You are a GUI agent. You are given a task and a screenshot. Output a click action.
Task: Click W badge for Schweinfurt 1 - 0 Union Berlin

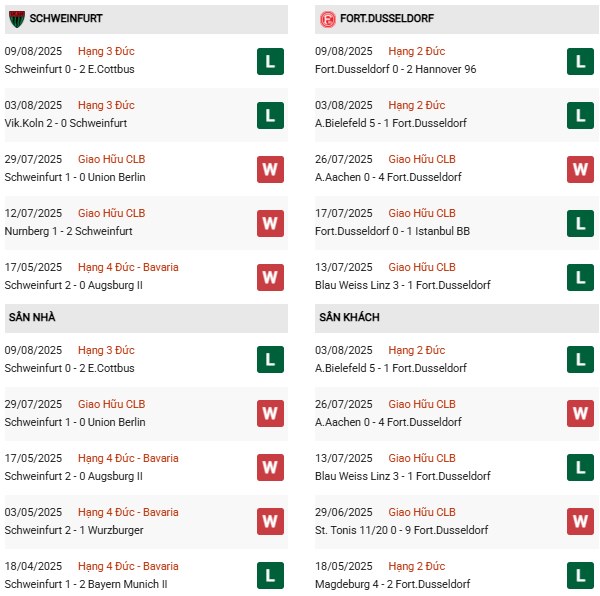pyautogui.click(x=270, y=169)
